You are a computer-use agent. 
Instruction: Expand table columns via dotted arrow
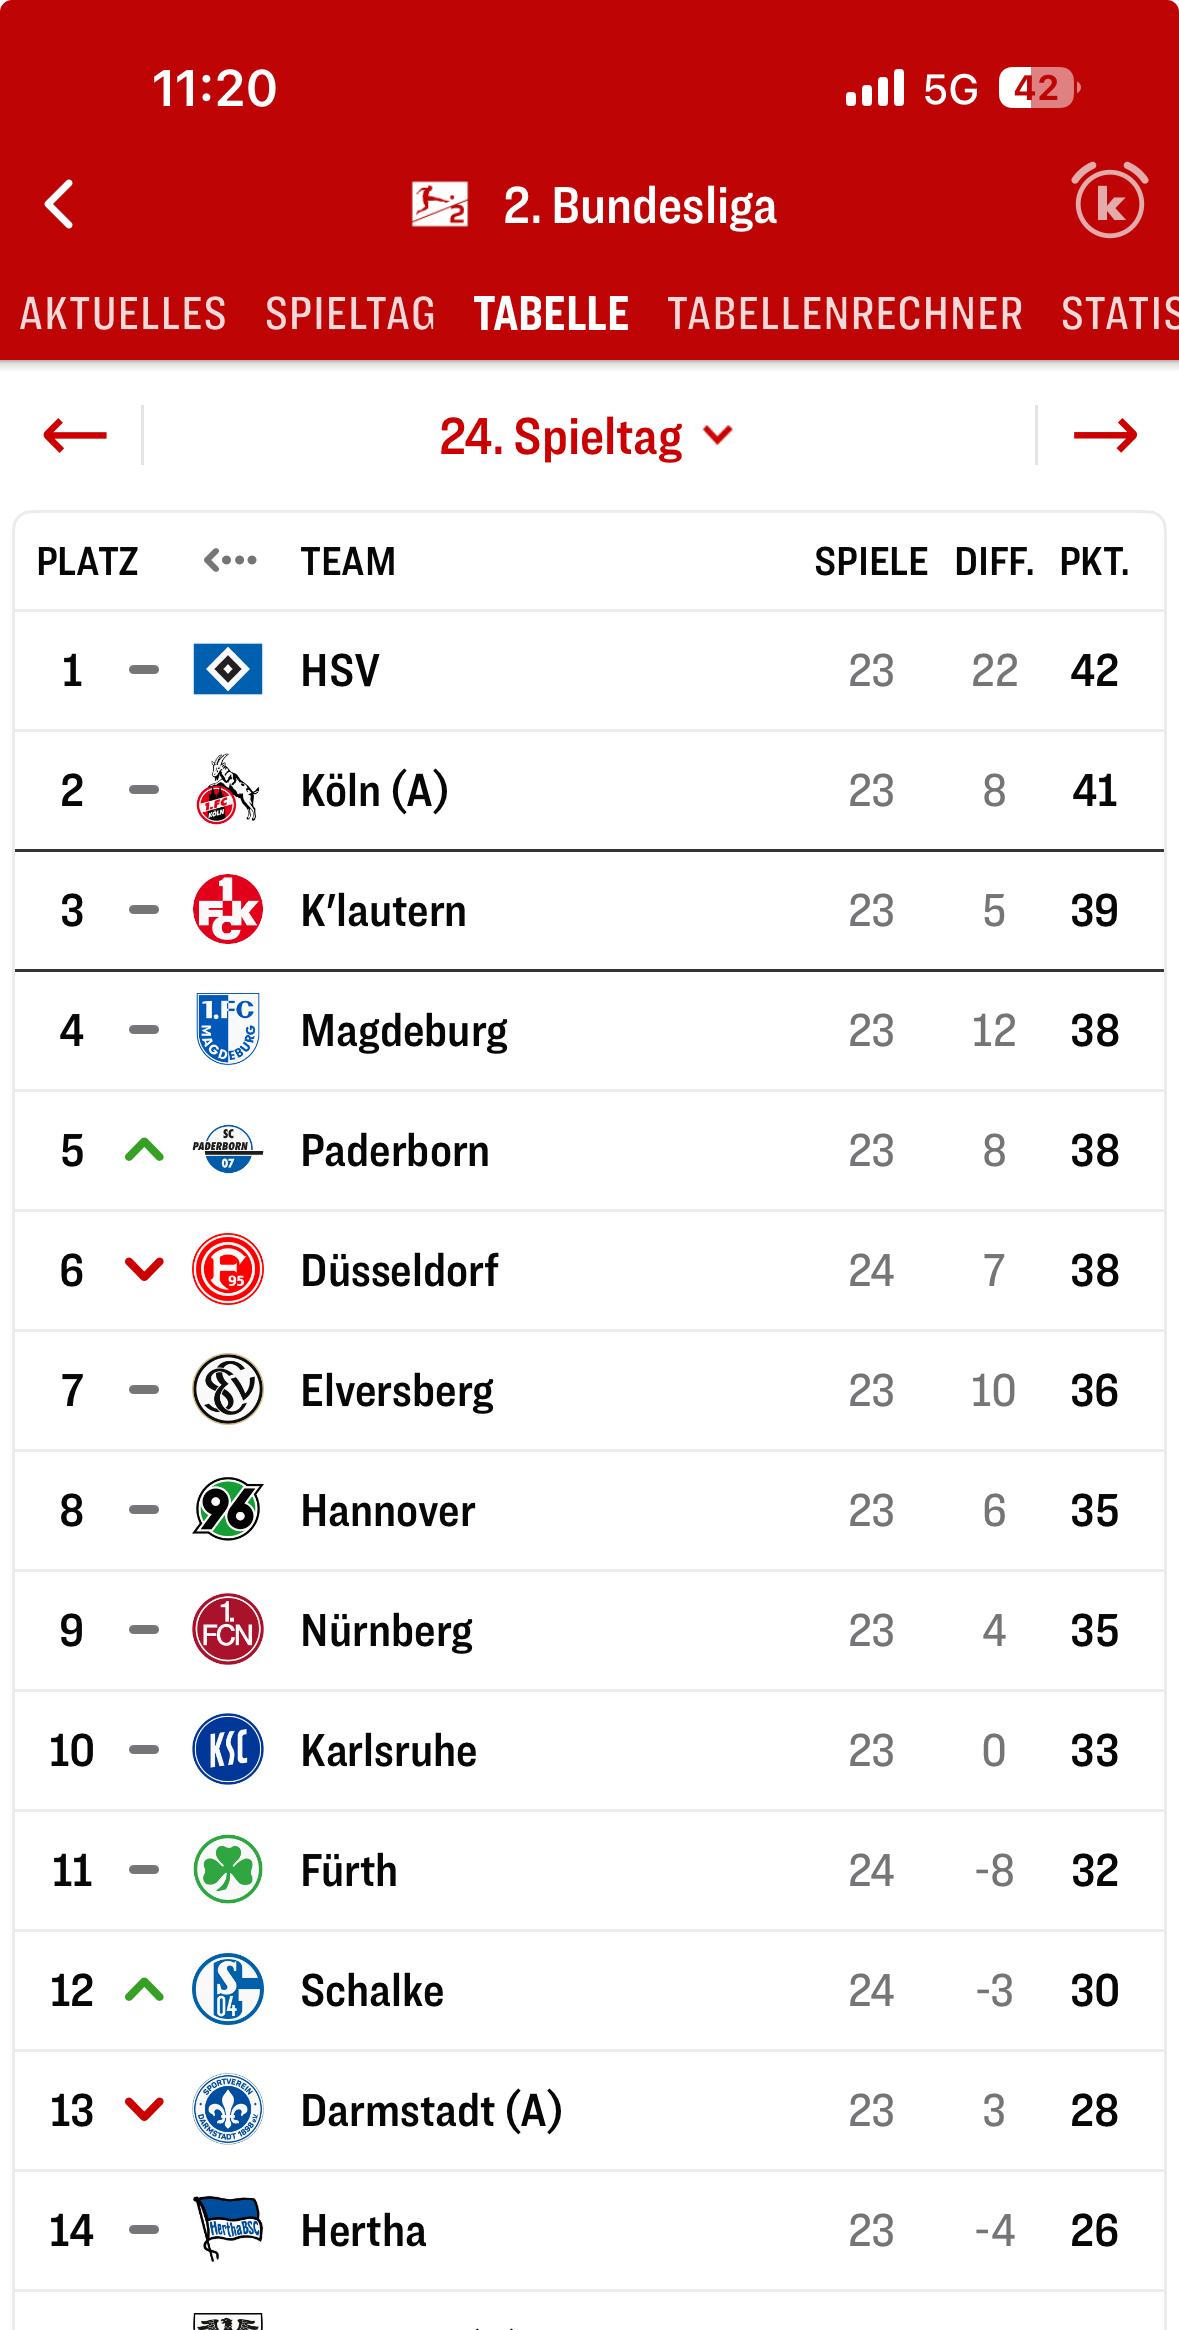(x=230, y=561)
